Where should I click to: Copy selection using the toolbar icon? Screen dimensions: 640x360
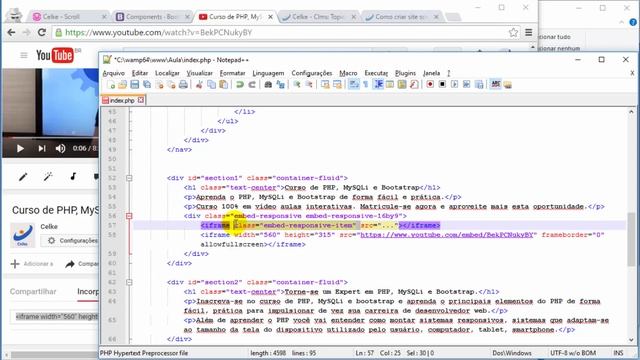tap(211, 84)
